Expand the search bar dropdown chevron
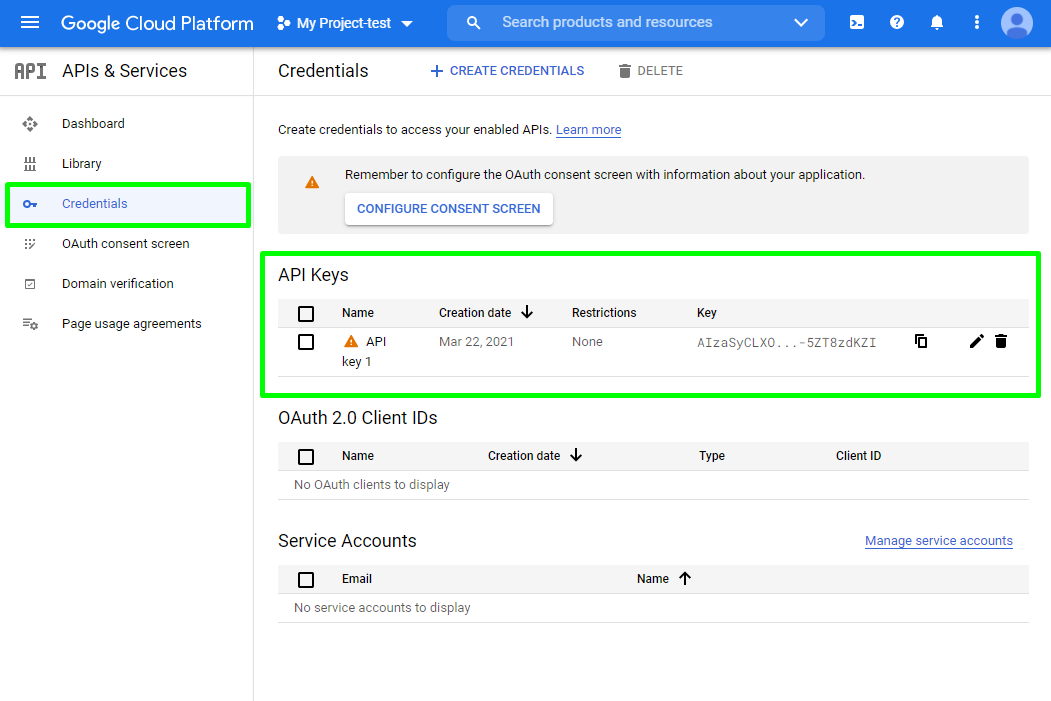This screenshot has width=1051, height=701. pos(801,23)
